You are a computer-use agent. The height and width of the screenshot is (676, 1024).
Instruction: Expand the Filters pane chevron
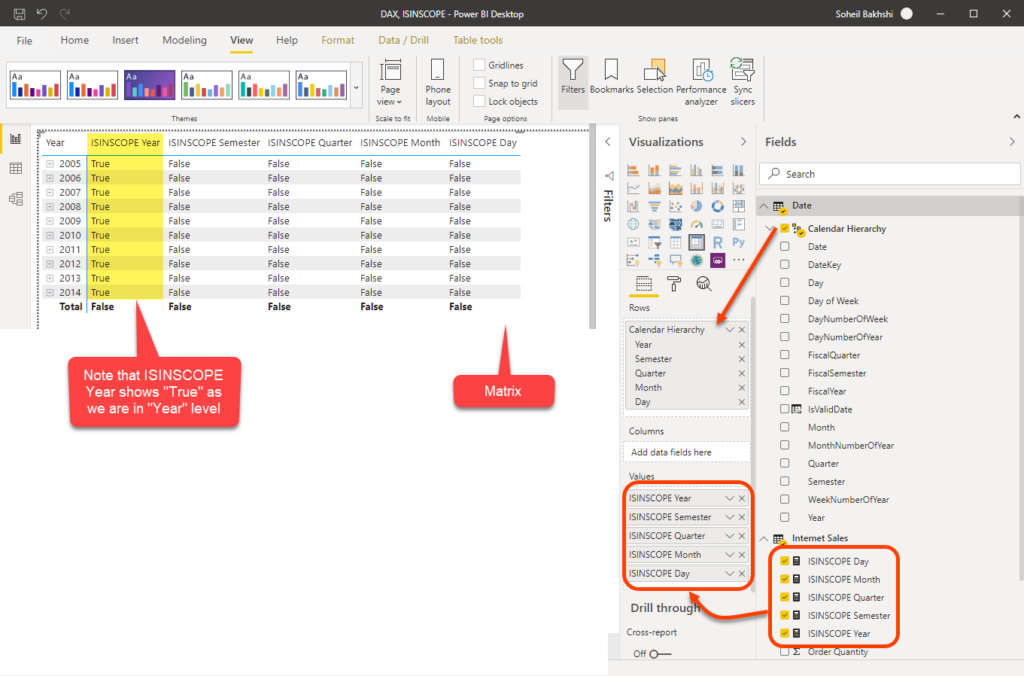607,142
